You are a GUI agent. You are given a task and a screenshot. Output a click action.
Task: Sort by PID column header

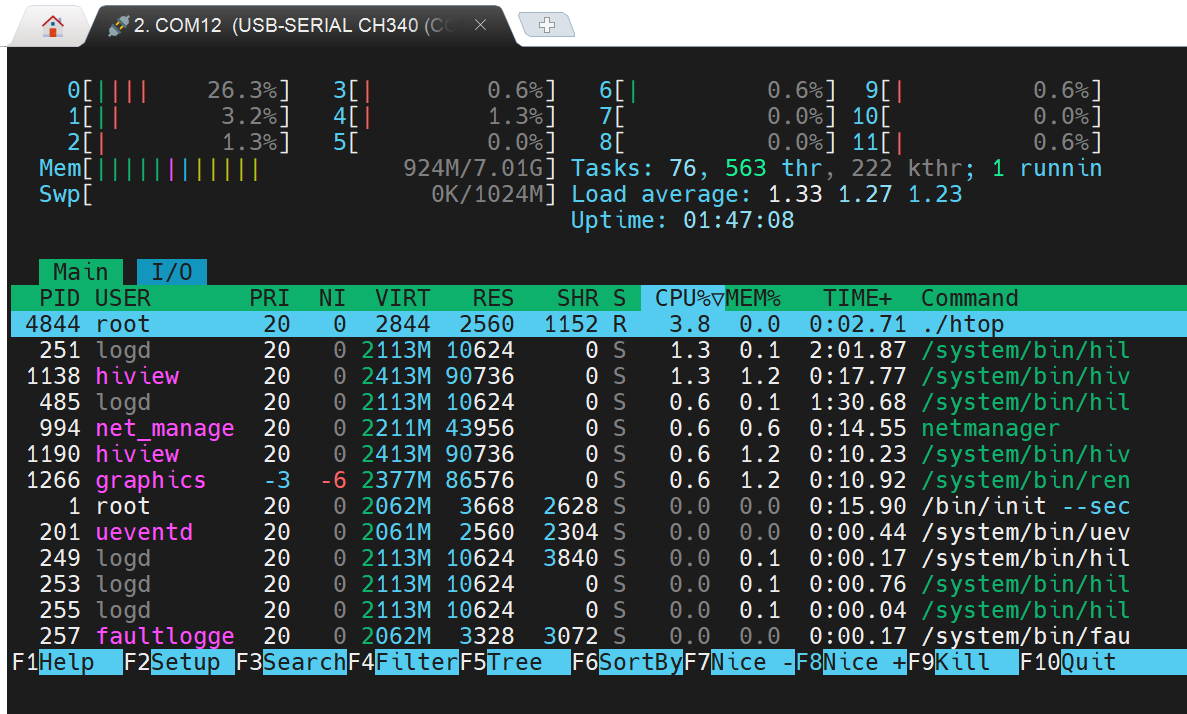tap(59, 298)
